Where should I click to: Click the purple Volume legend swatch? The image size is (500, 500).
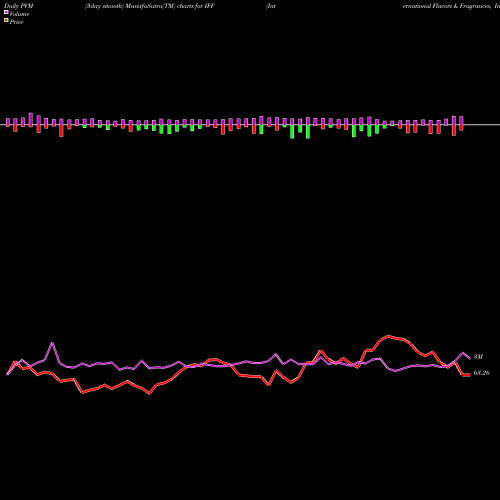[6, 12]
